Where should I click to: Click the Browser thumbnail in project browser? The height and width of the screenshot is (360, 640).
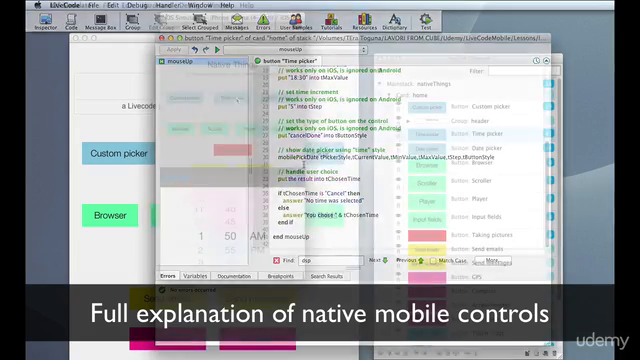click(x=427, y=165)
